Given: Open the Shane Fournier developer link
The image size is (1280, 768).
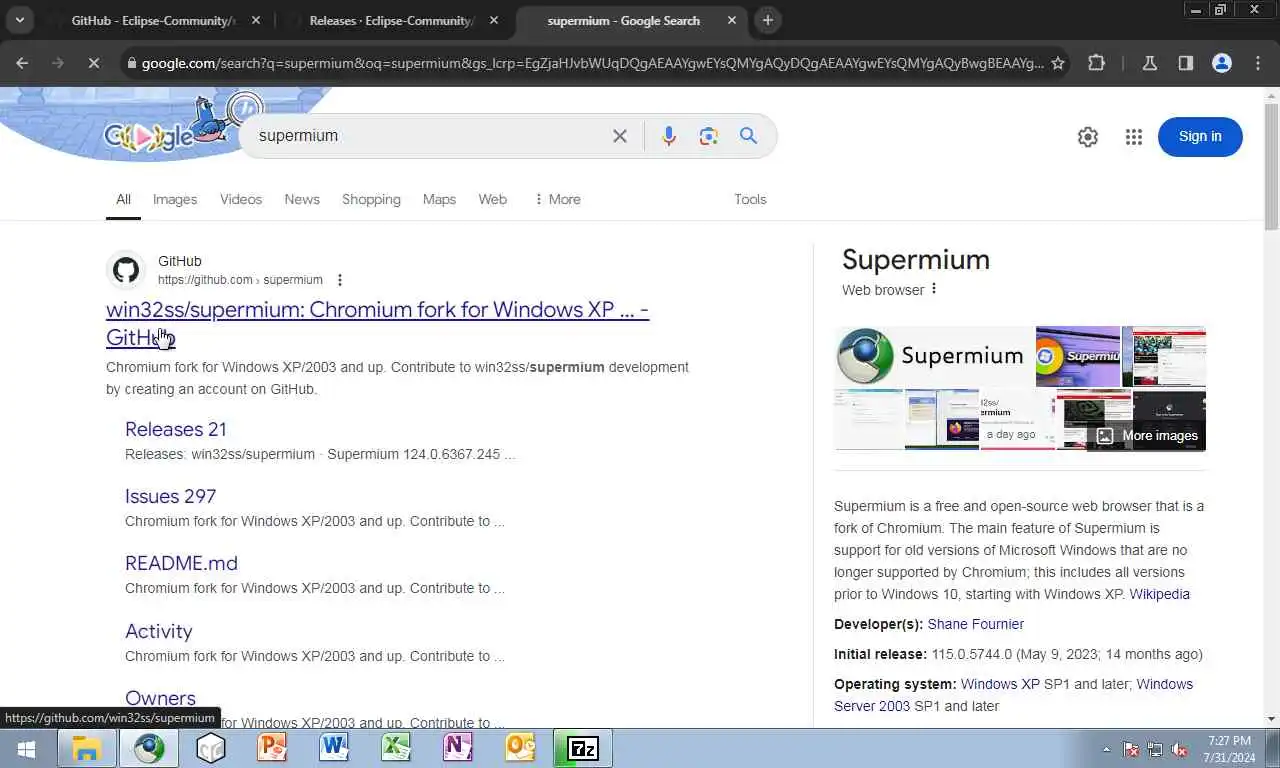Looking at the screenshot, I should 975,624.
